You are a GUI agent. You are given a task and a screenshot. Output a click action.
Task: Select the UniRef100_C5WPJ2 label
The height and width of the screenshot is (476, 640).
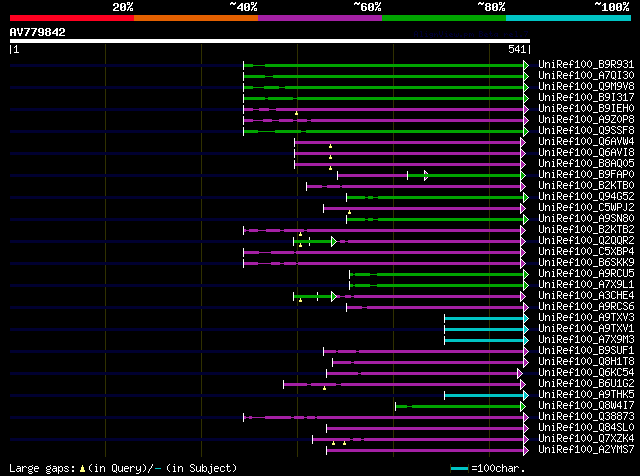pos(586,208)
